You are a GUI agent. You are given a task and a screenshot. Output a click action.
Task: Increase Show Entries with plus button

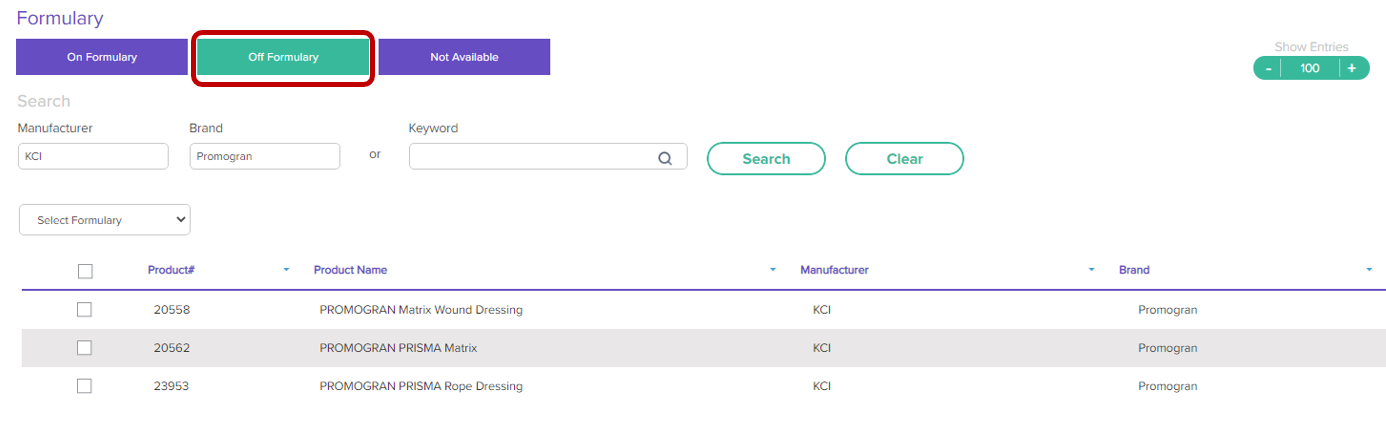[1351, 68]
